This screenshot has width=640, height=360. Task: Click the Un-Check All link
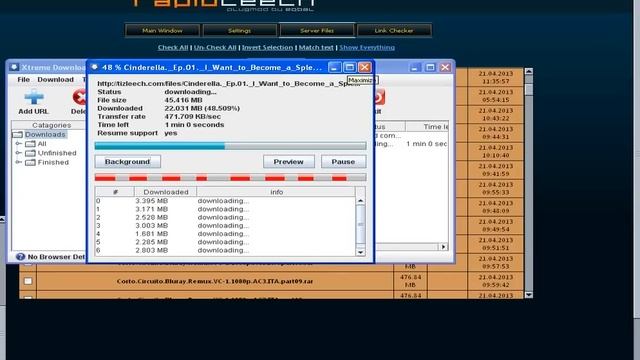click(215, 47)
